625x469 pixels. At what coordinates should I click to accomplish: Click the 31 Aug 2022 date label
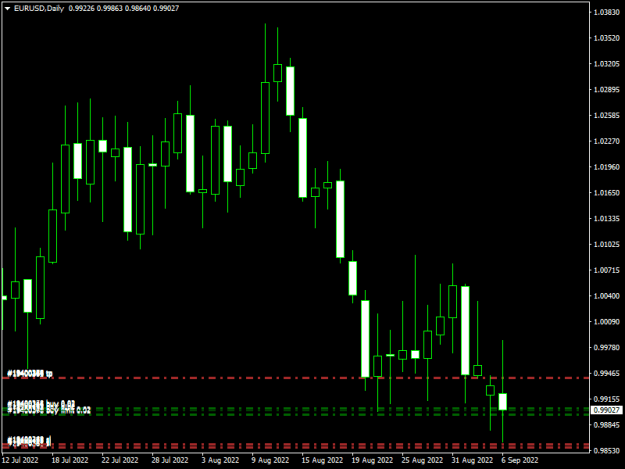[472, 460]
